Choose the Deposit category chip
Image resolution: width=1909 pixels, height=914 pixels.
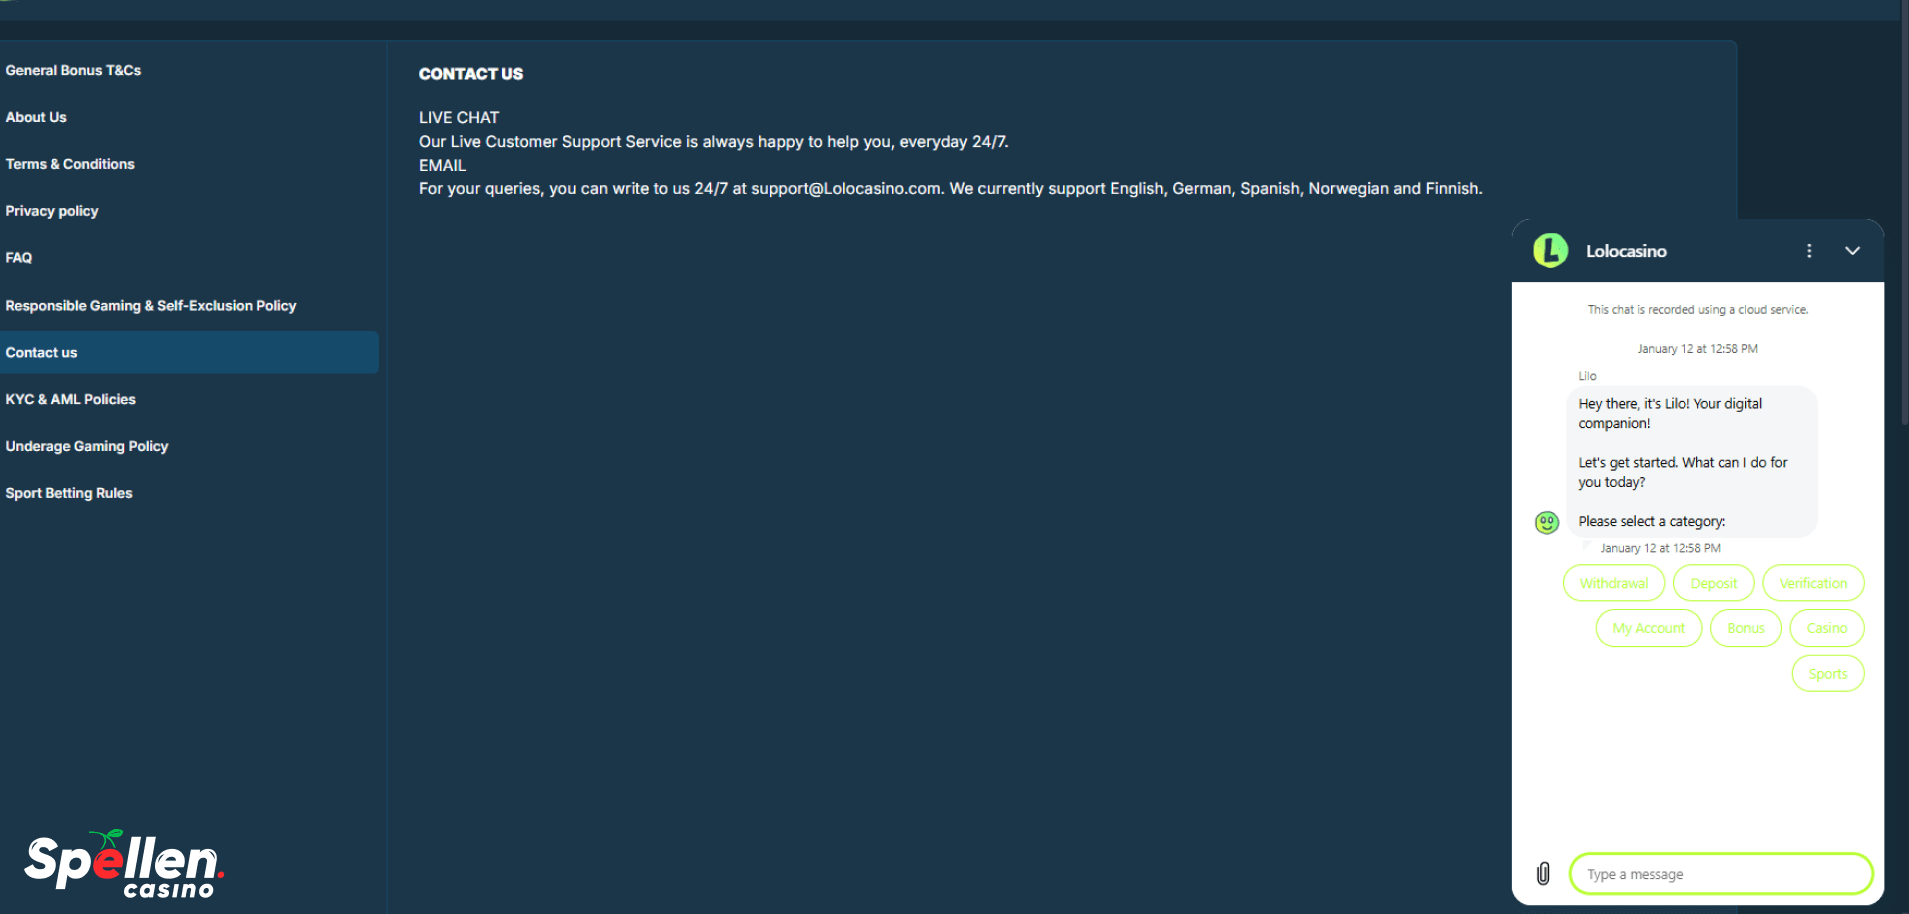click(1713, 583)
